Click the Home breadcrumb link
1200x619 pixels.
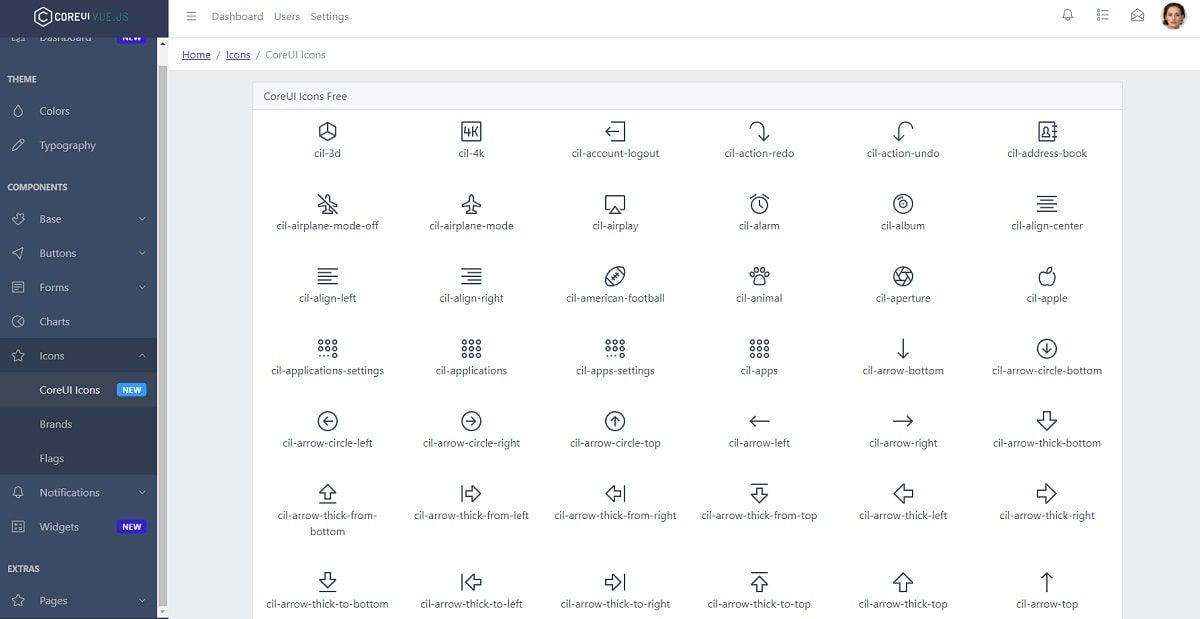pos(196,55)
